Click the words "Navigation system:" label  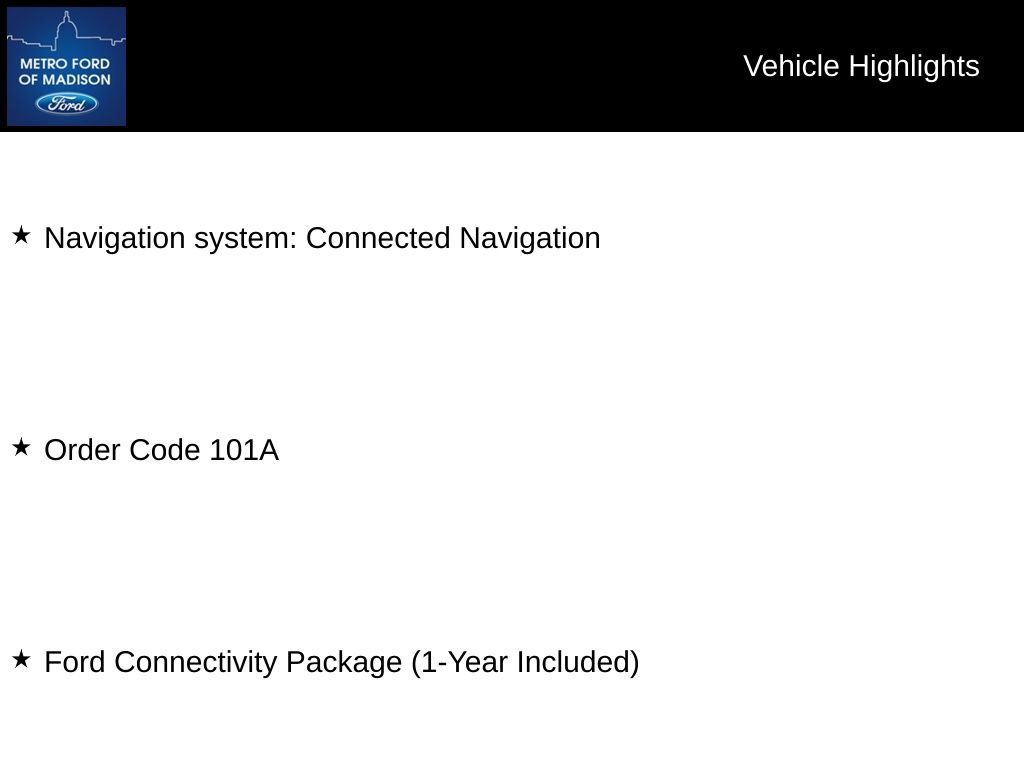pos(171,238)
